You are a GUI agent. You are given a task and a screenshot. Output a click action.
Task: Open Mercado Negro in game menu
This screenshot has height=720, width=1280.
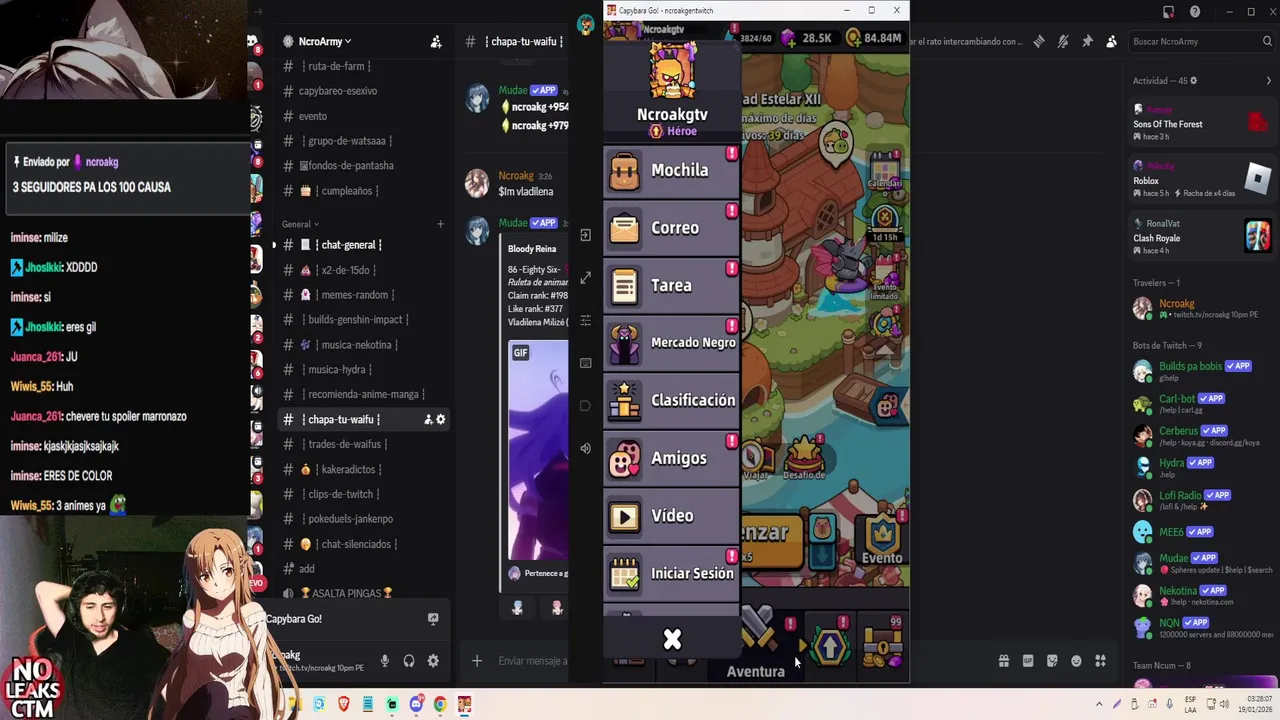pos(671,343)
